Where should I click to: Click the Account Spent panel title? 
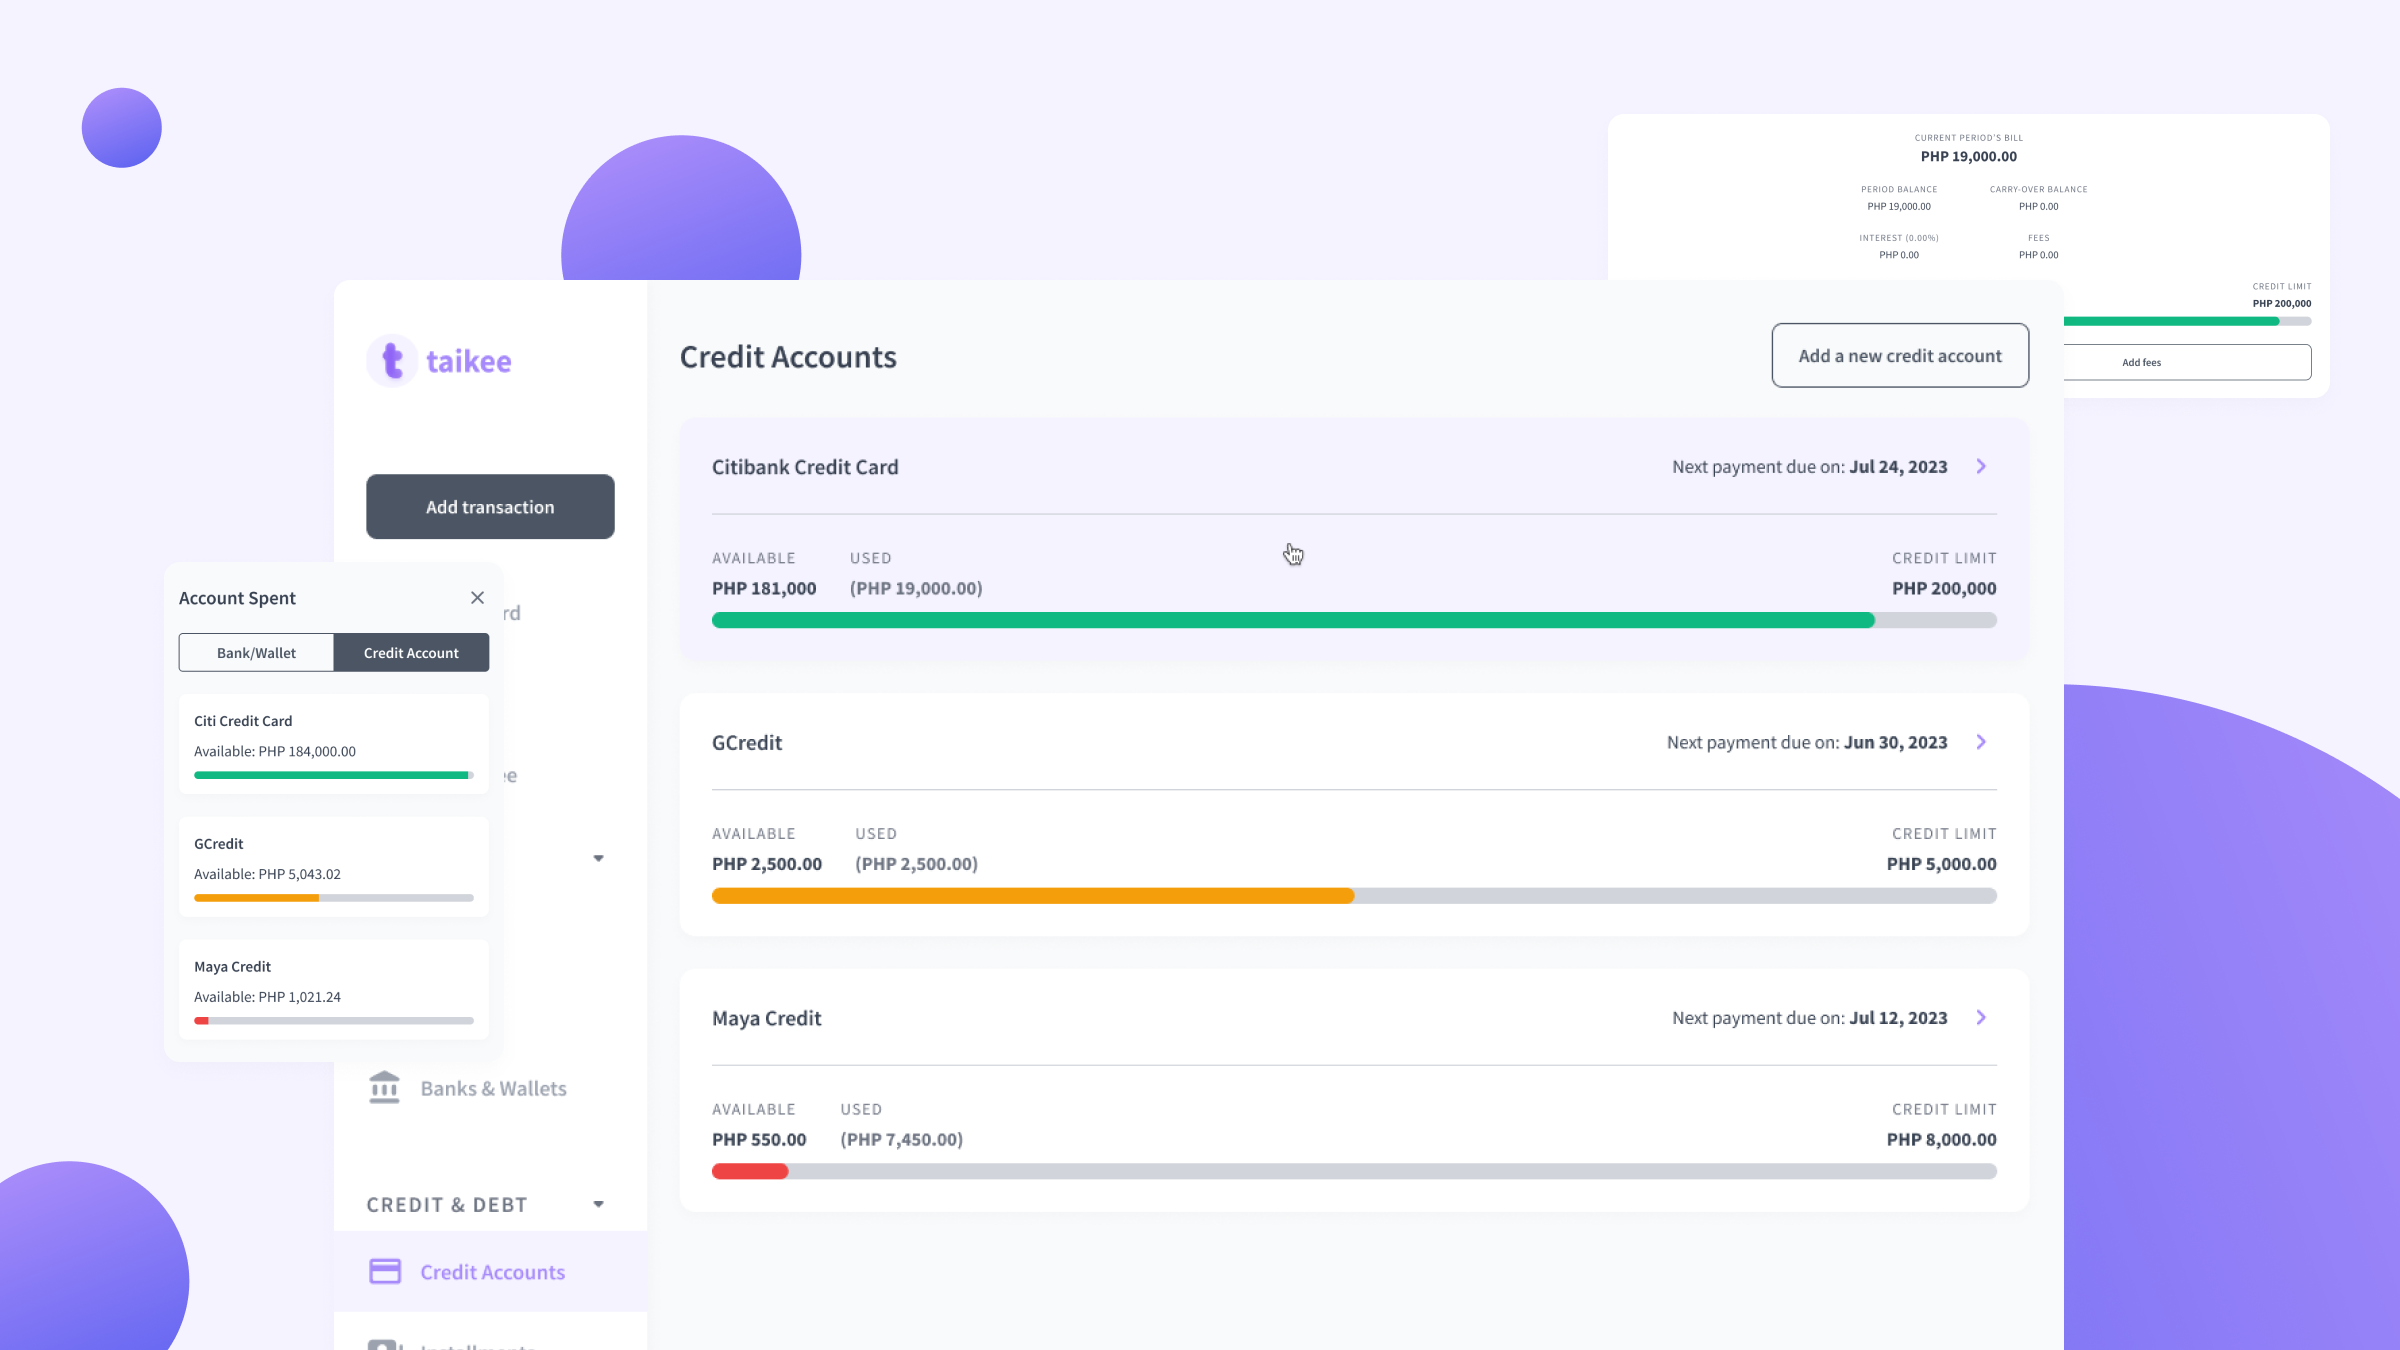(237, 598)
